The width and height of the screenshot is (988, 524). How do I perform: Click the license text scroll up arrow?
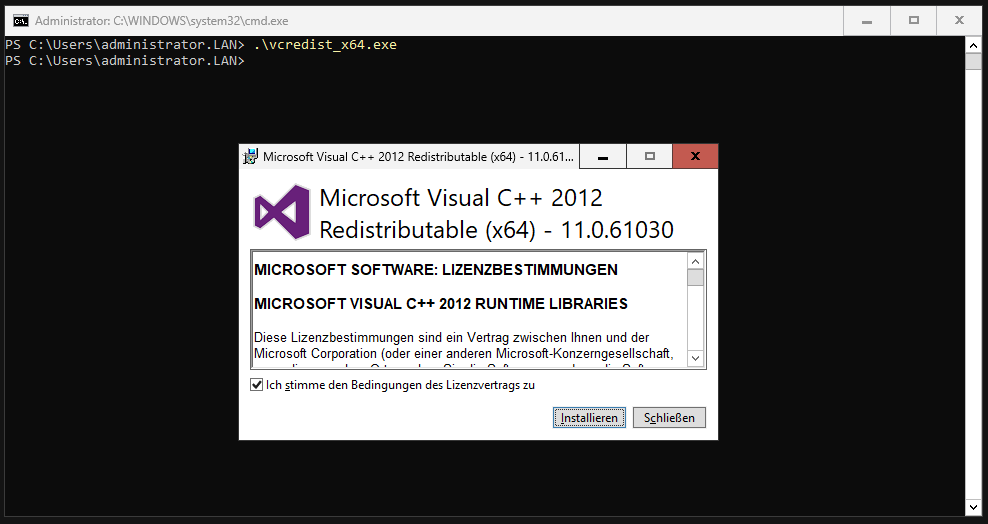[695, 261]
